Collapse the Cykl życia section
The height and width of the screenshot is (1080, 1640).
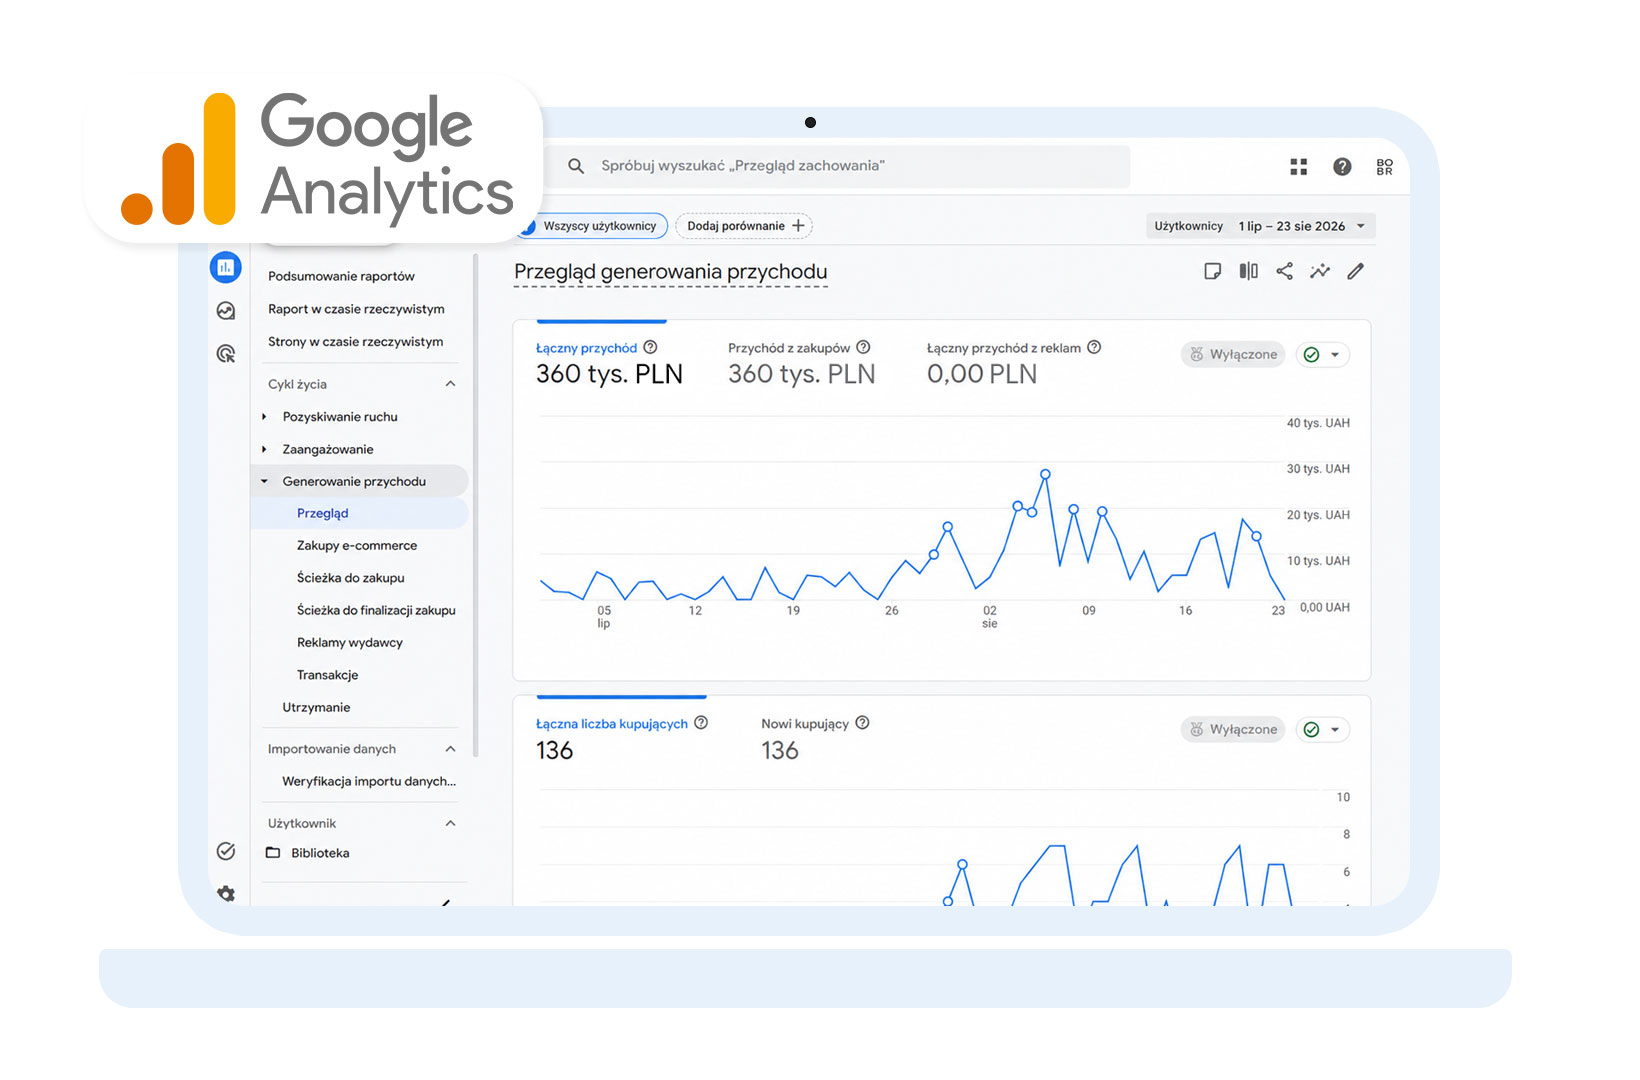point(450,384)
